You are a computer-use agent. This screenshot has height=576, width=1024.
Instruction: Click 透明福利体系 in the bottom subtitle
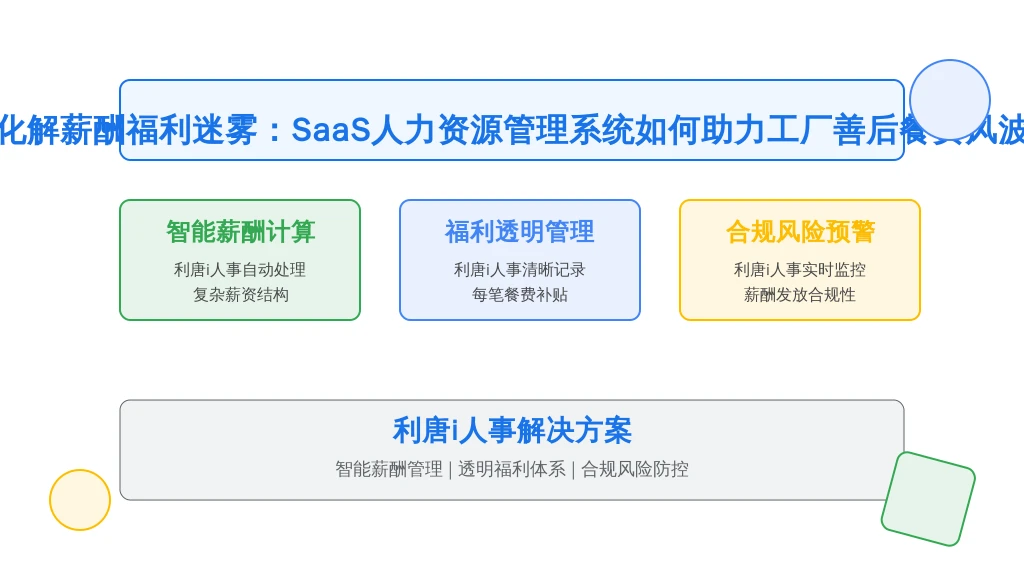click(x=511, y=469)
